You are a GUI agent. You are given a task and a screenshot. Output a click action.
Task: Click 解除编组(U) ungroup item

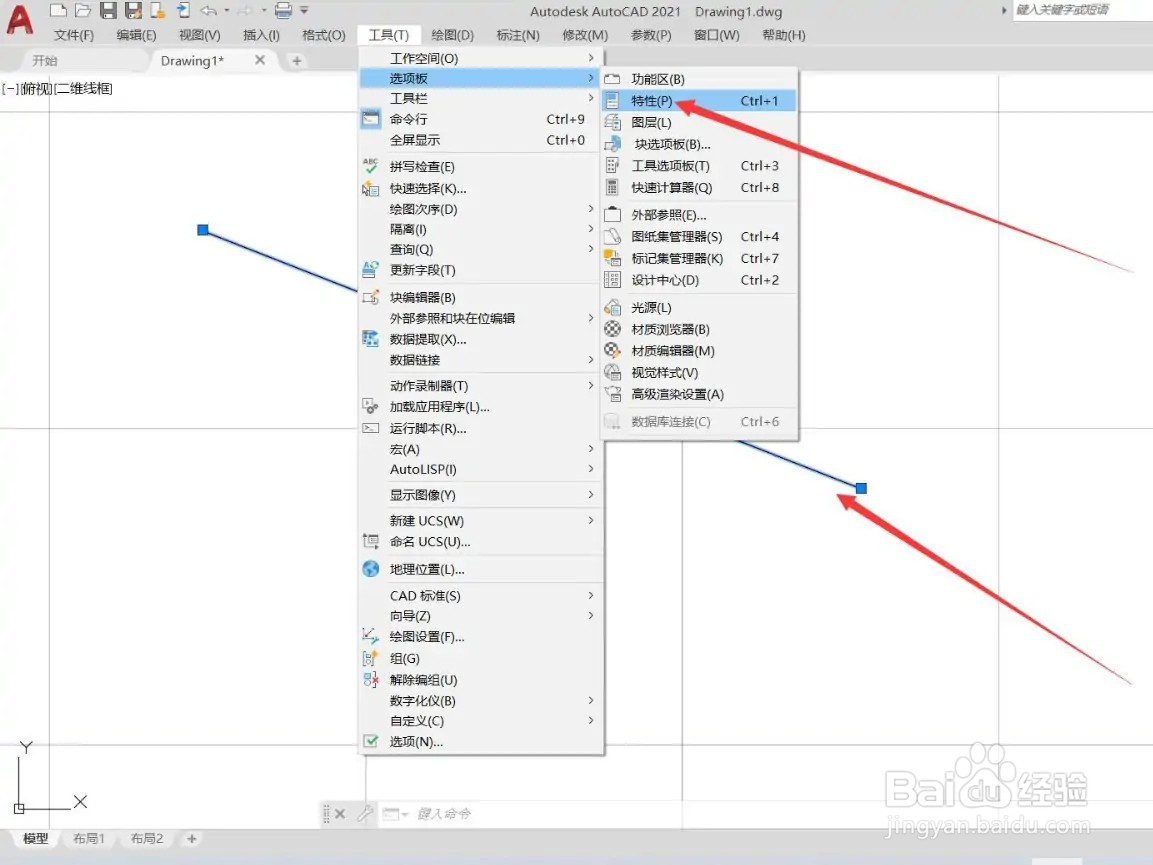(482, 680)
